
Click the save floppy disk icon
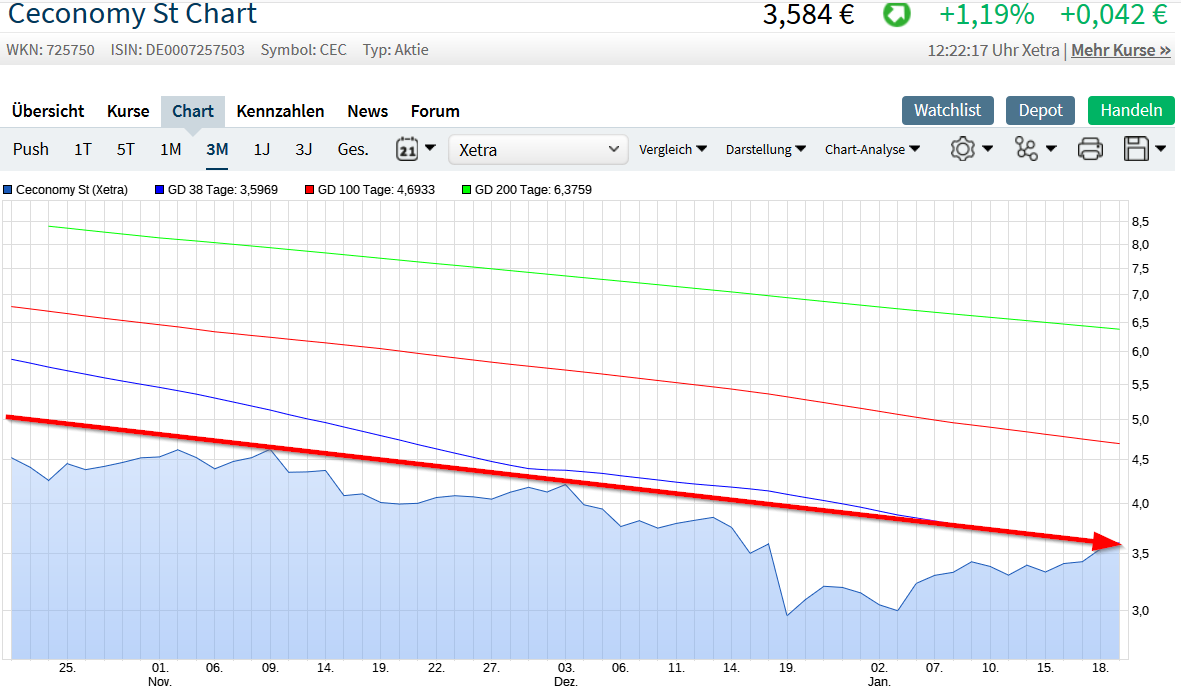pyautogui.click(x=1136, y=149)
